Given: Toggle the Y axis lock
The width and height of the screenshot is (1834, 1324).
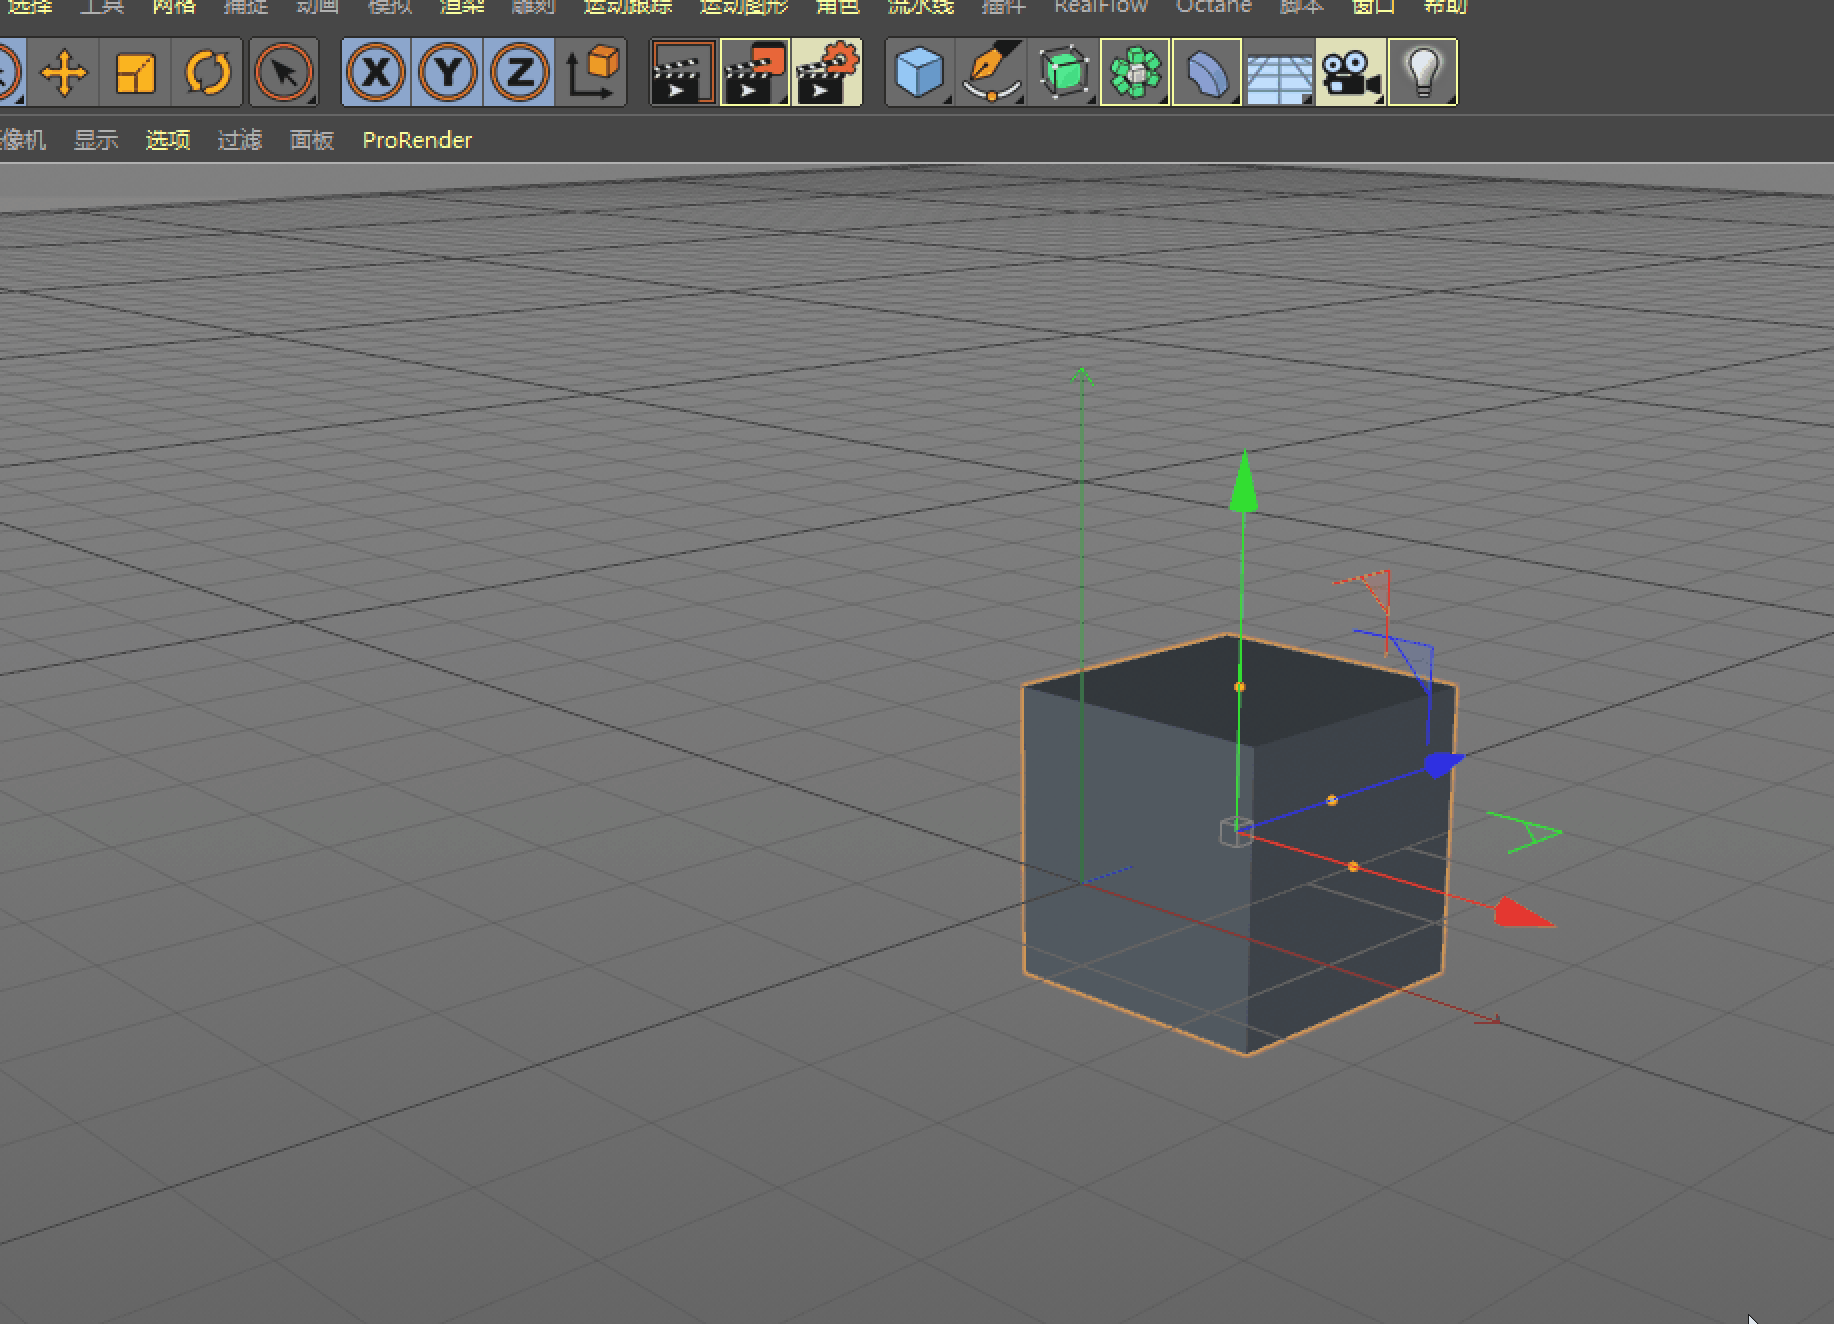Looking at the screenshot, I should 447,72.
